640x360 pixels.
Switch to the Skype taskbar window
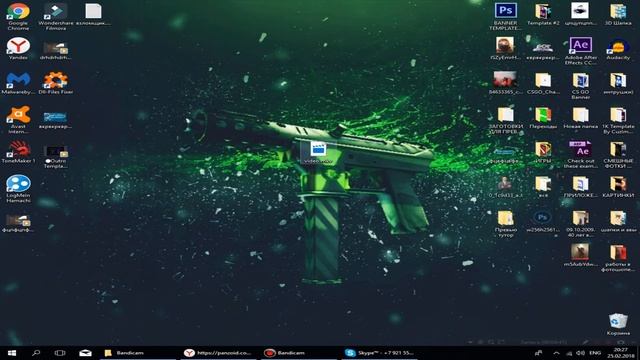379,353
